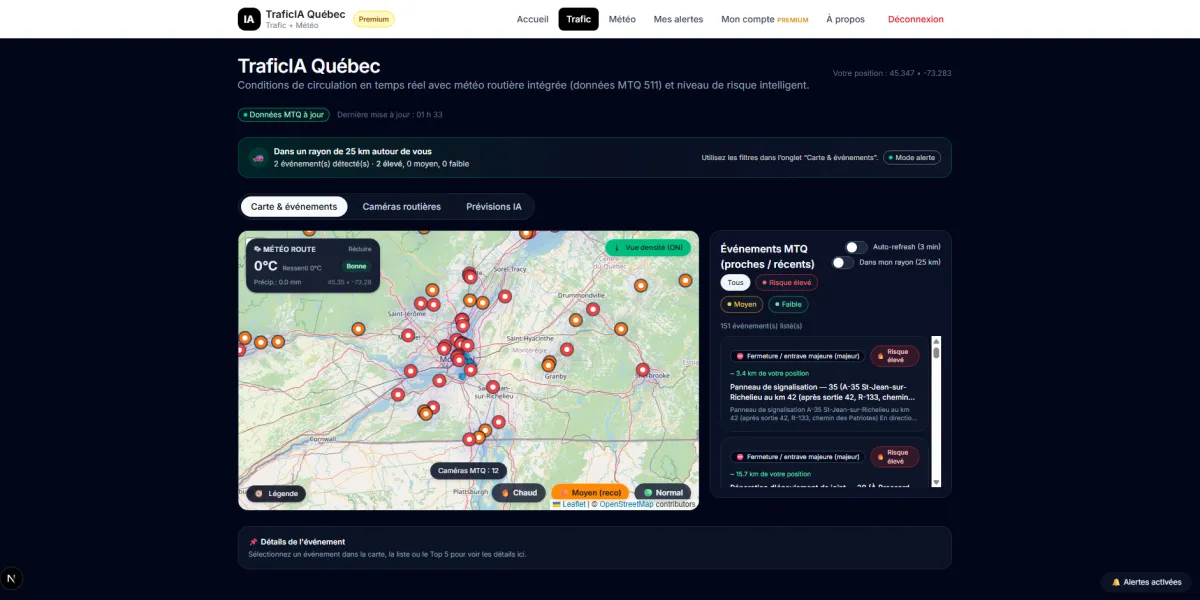Image resolution: width=1200 pixels, height=600 pixels.
Task: Click events list scrollbar down arrow
Action: click(x=937, y=483)
